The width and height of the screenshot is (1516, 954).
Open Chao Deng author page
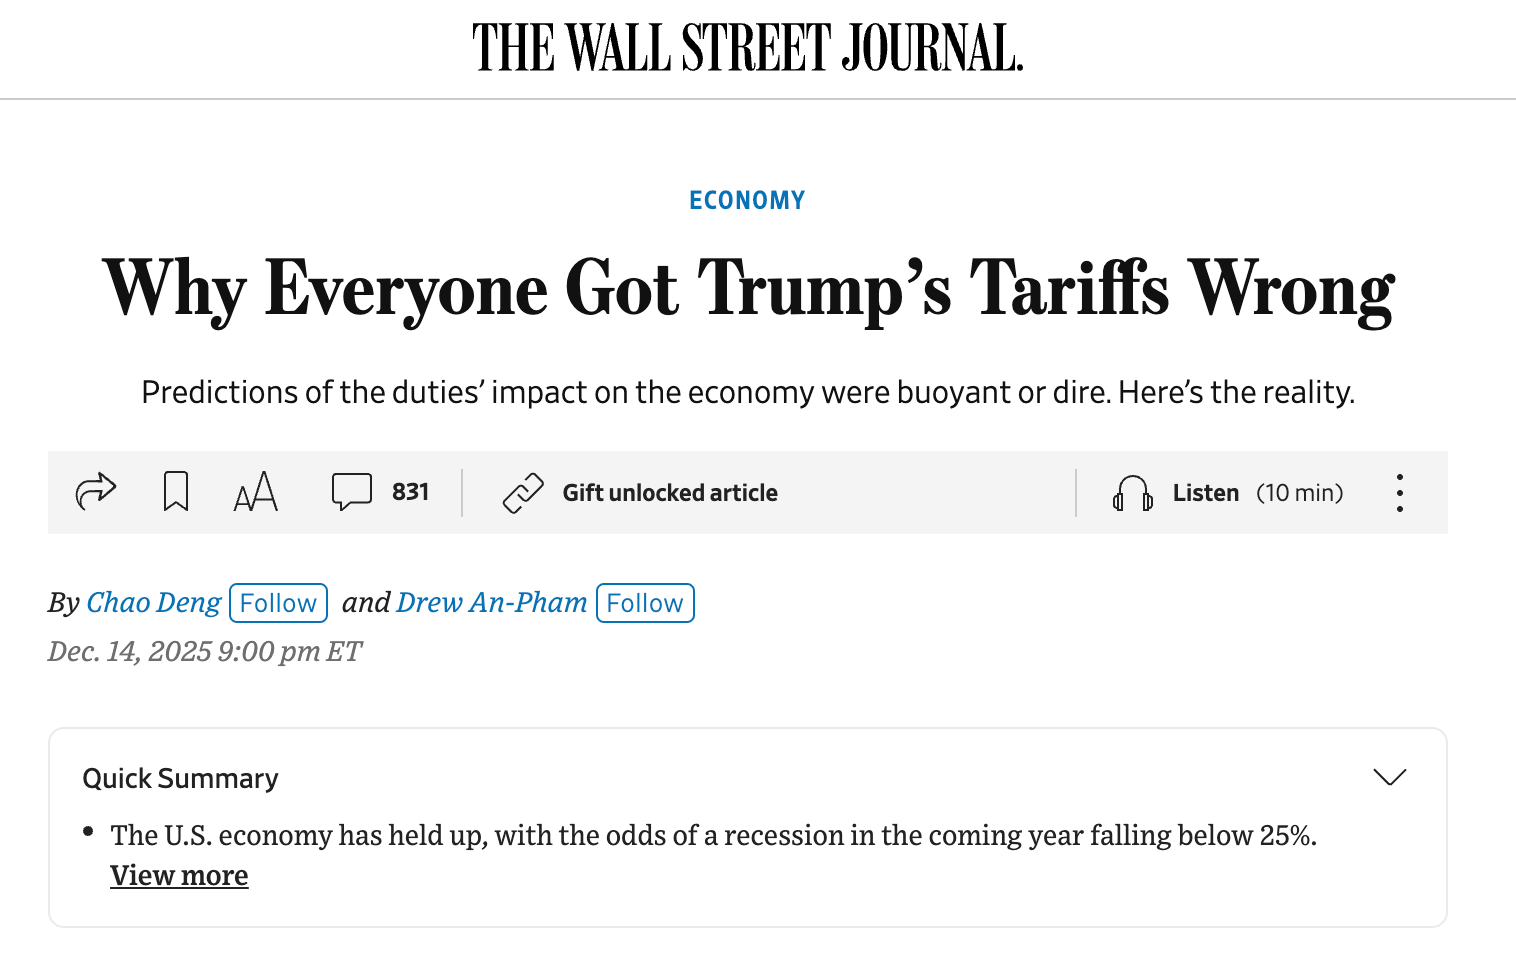click(154, 602)
